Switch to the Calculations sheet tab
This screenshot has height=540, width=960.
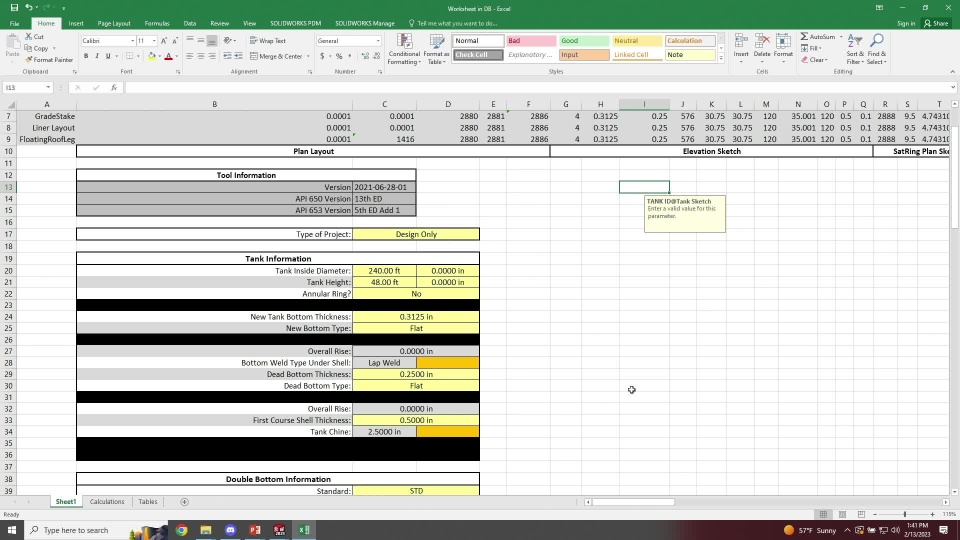(107, 501)
